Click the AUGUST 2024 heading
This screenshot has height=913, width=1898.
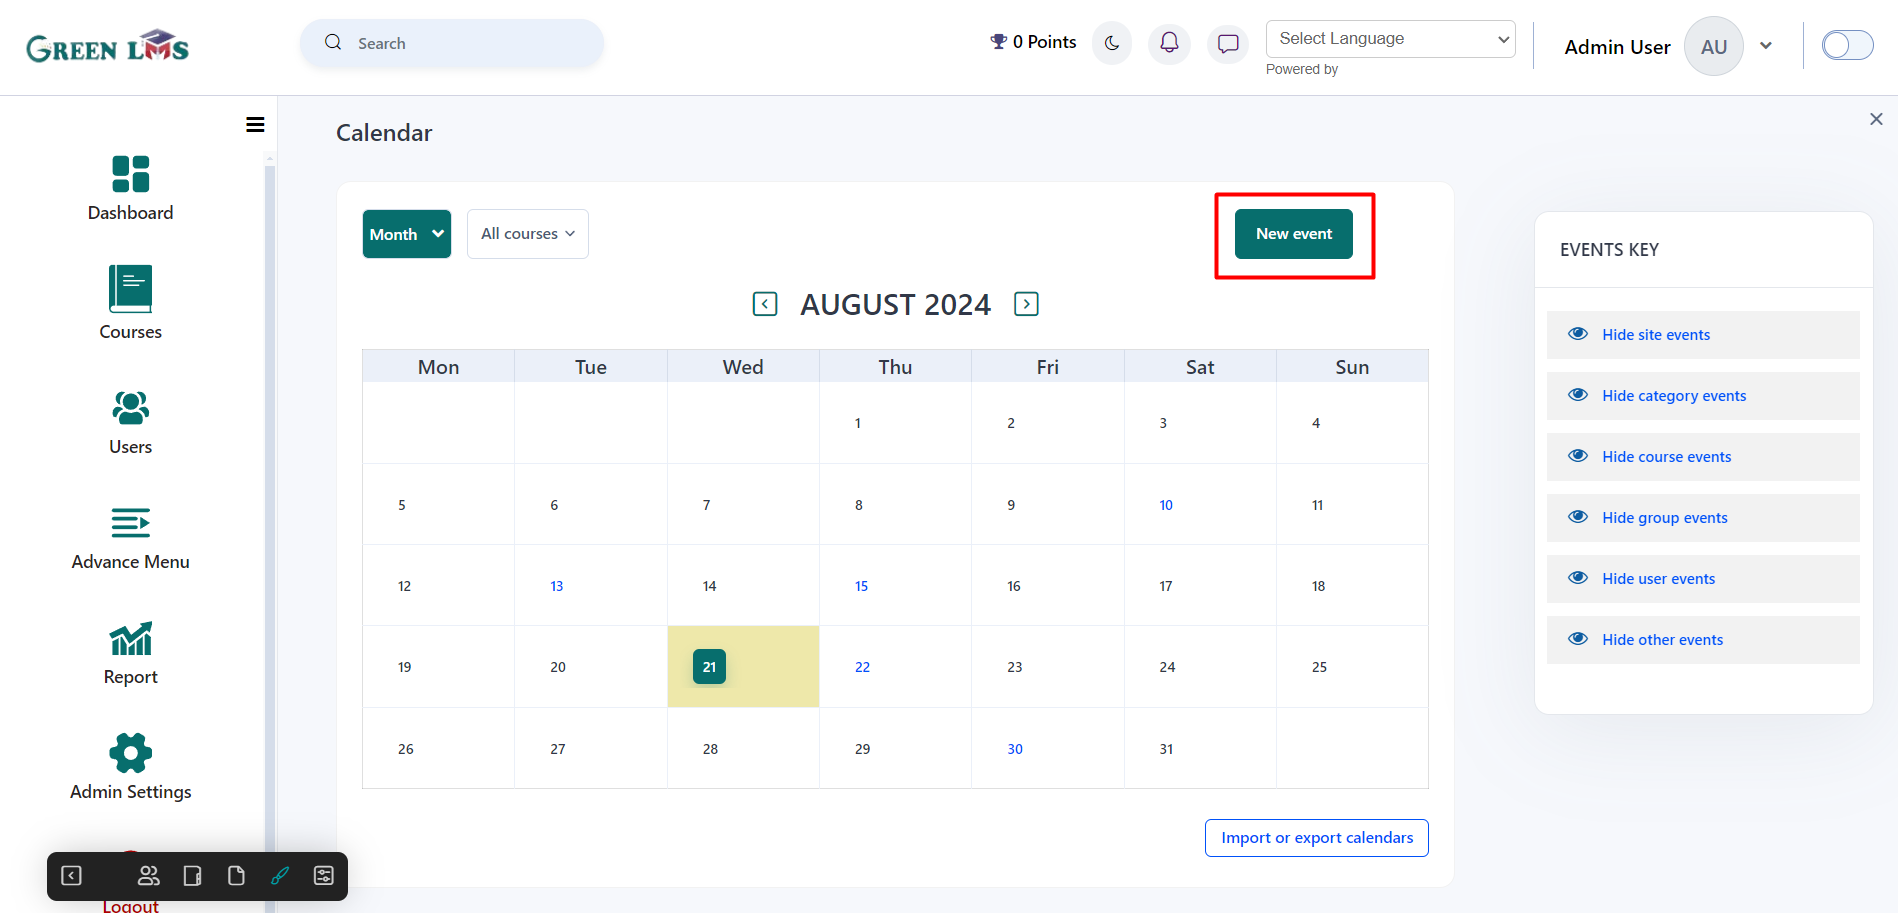point(895,304)
